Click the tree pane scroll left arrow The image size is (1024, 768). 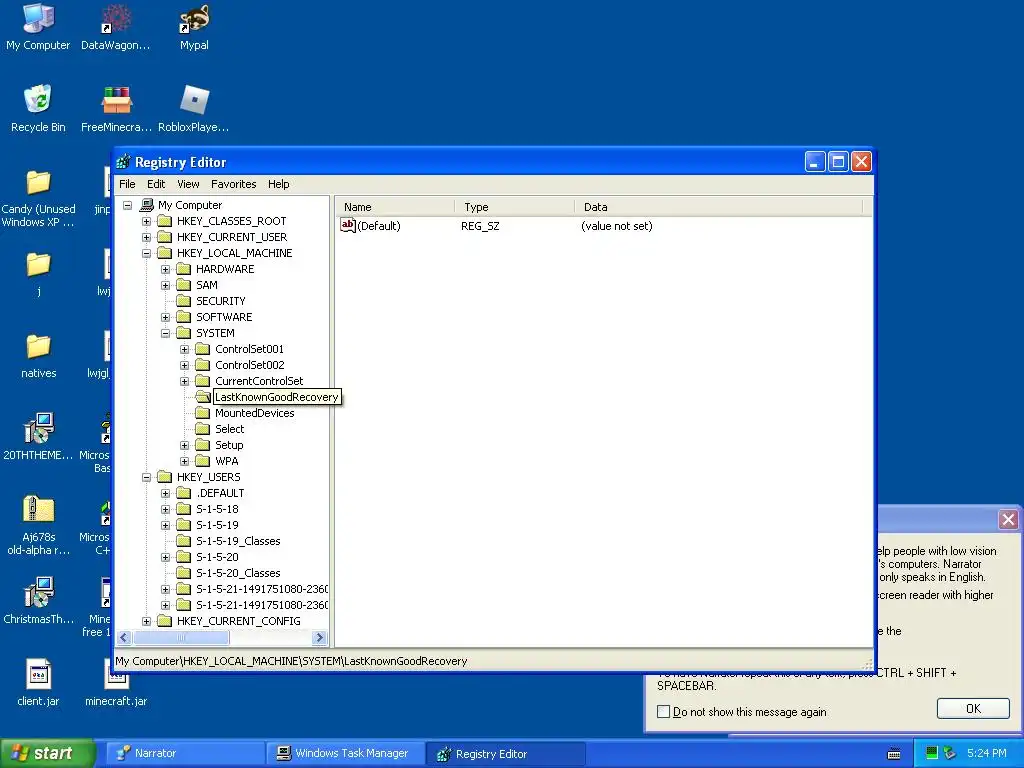125,637
